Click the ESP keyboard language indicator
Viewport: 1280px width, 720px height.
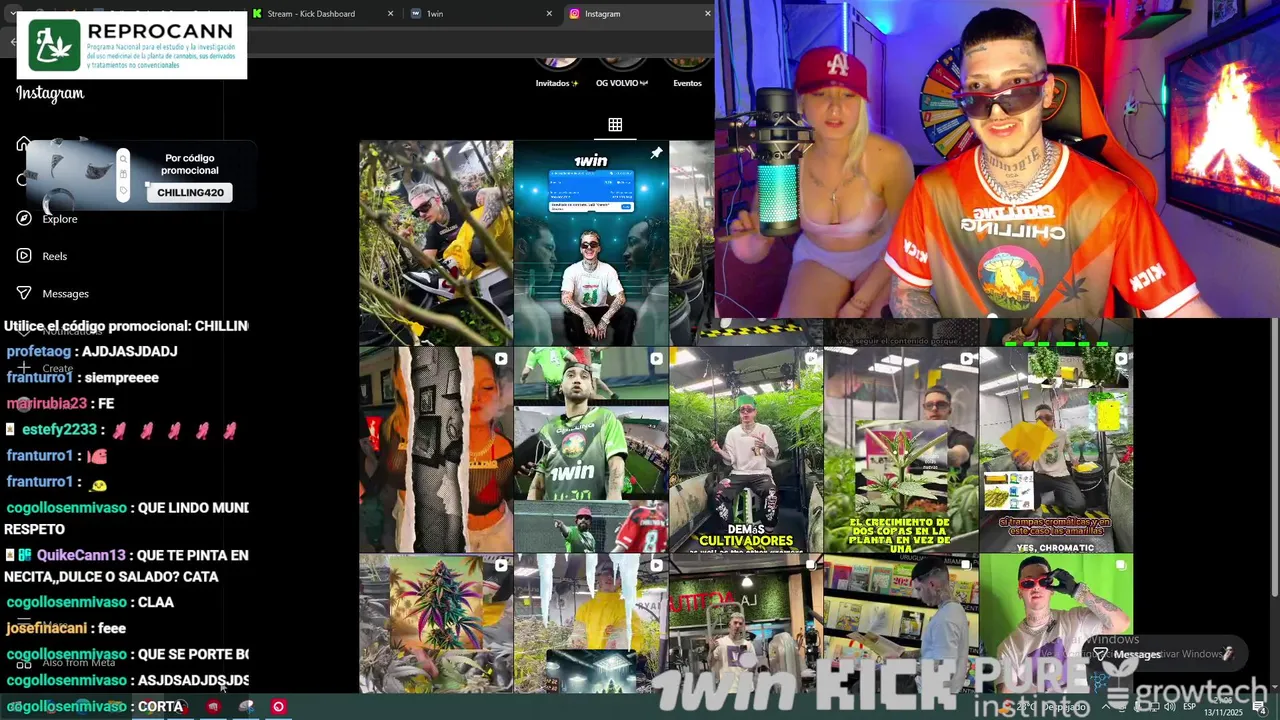point(1189,707)
